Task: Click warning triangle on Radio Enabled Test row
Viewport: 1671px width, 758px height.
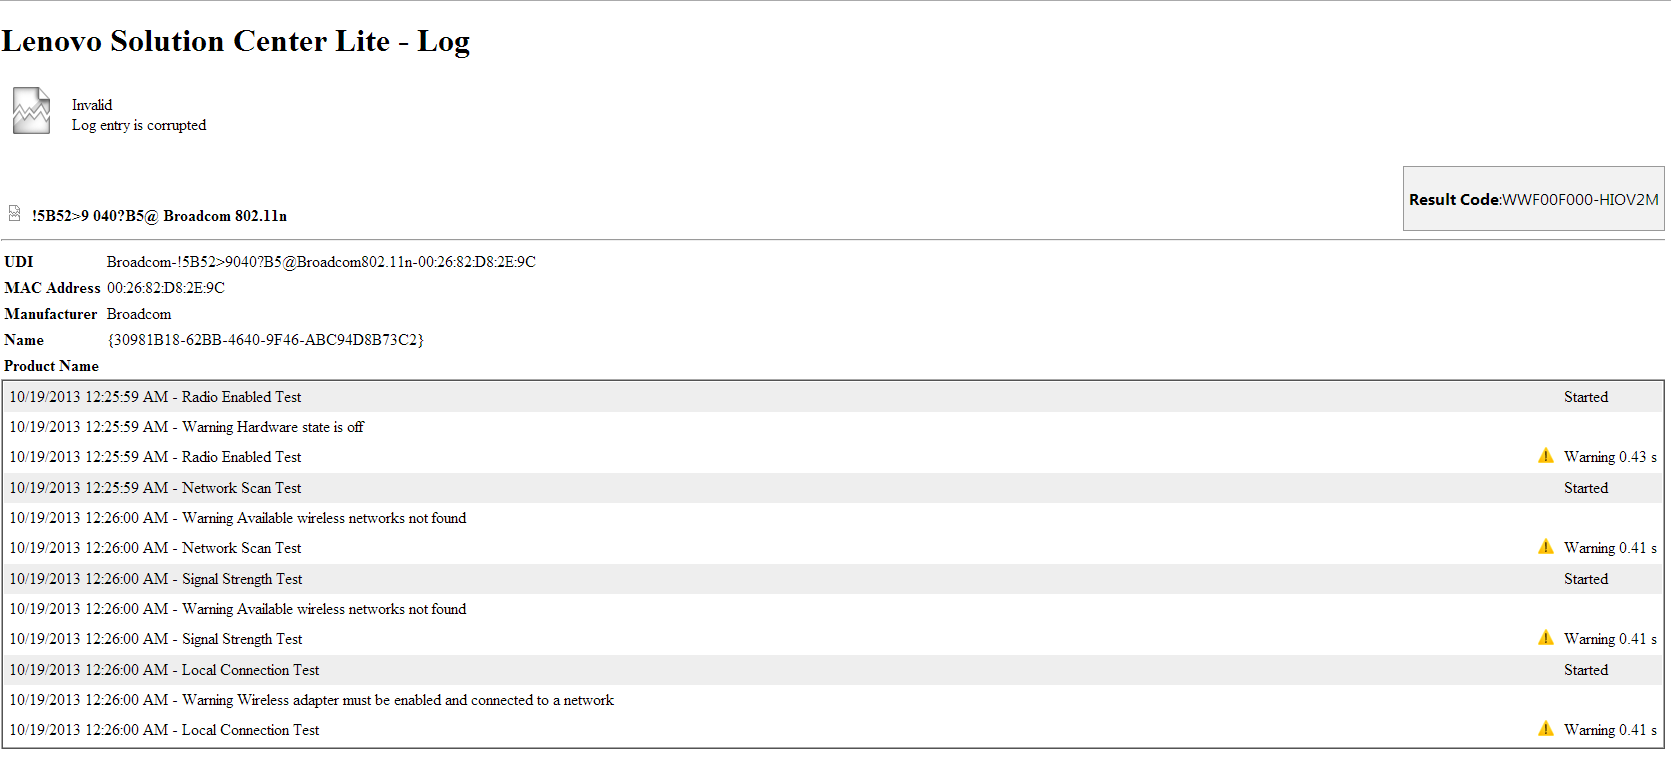Action: (x=1546, y=456)
